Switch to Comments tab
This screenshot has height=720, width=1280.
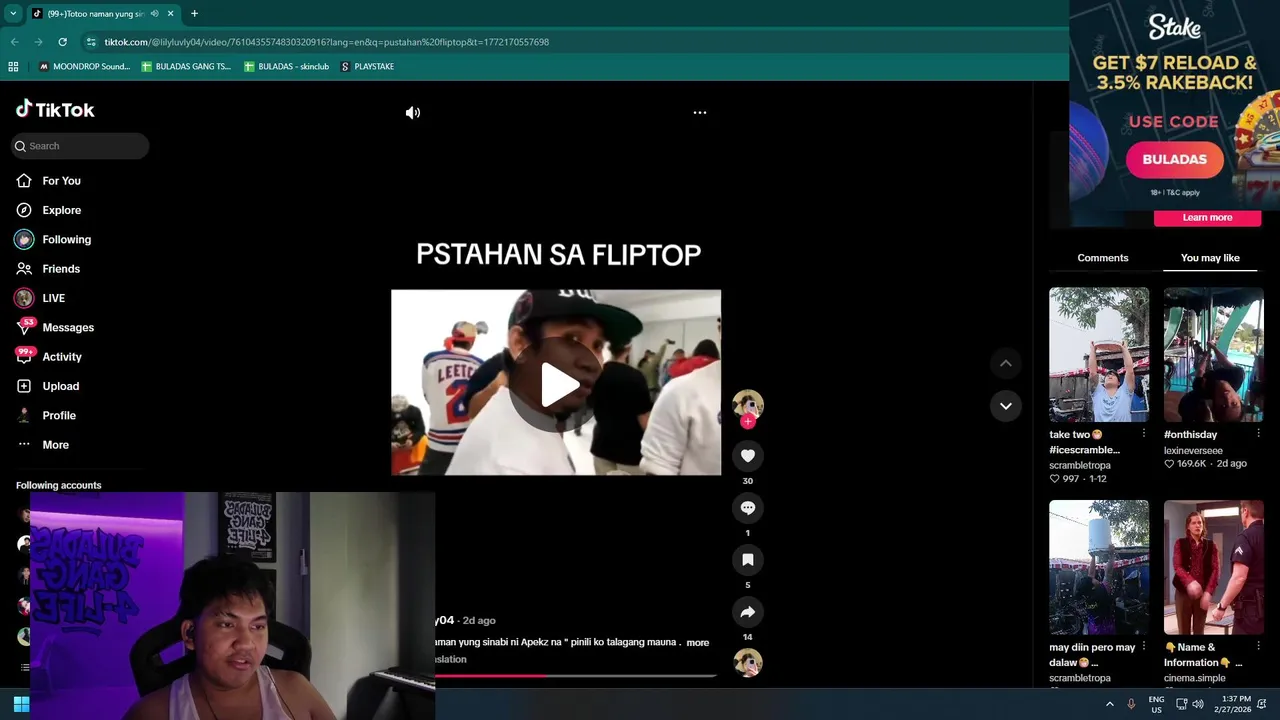click(1102, 258)
